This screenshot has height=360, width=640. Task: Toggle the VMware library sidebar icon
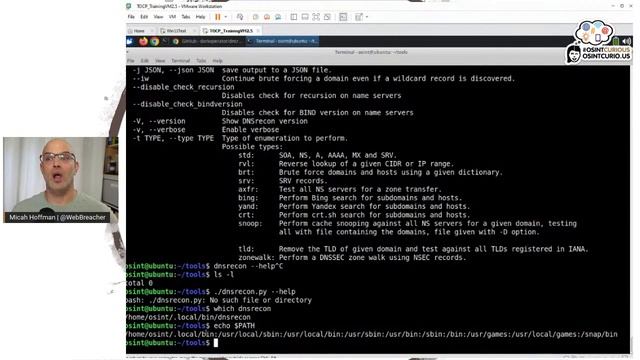click(293, 17)
